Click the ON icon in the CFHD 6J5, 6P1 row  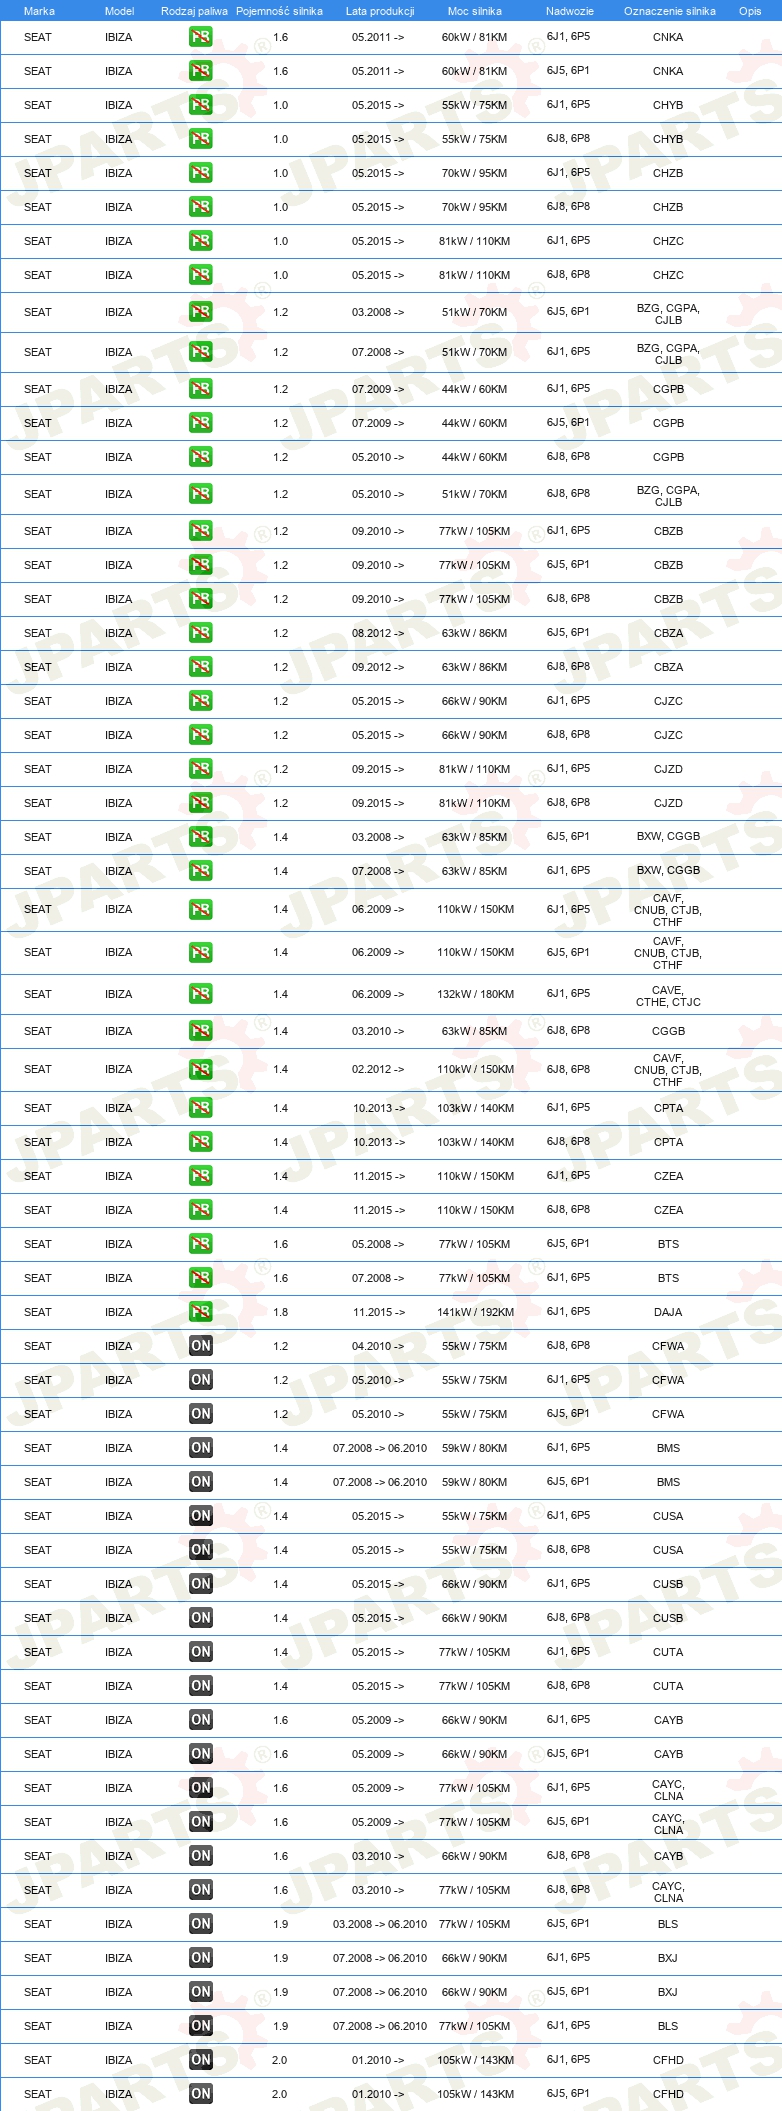coord(200,2094)
